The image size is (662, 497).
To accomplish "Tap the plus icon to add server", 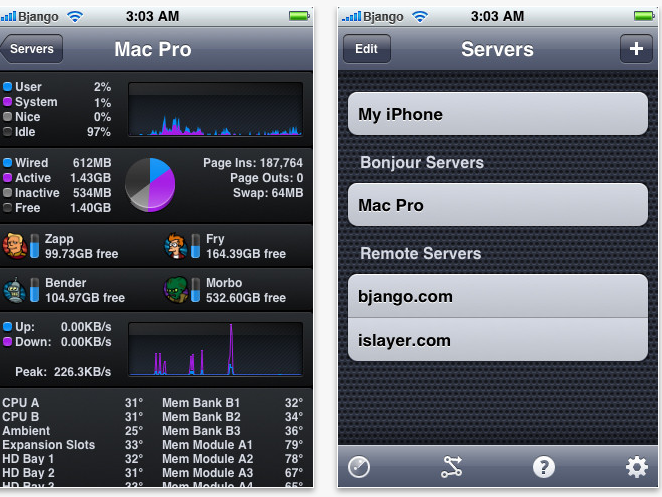I will click(x=636, y=49).
